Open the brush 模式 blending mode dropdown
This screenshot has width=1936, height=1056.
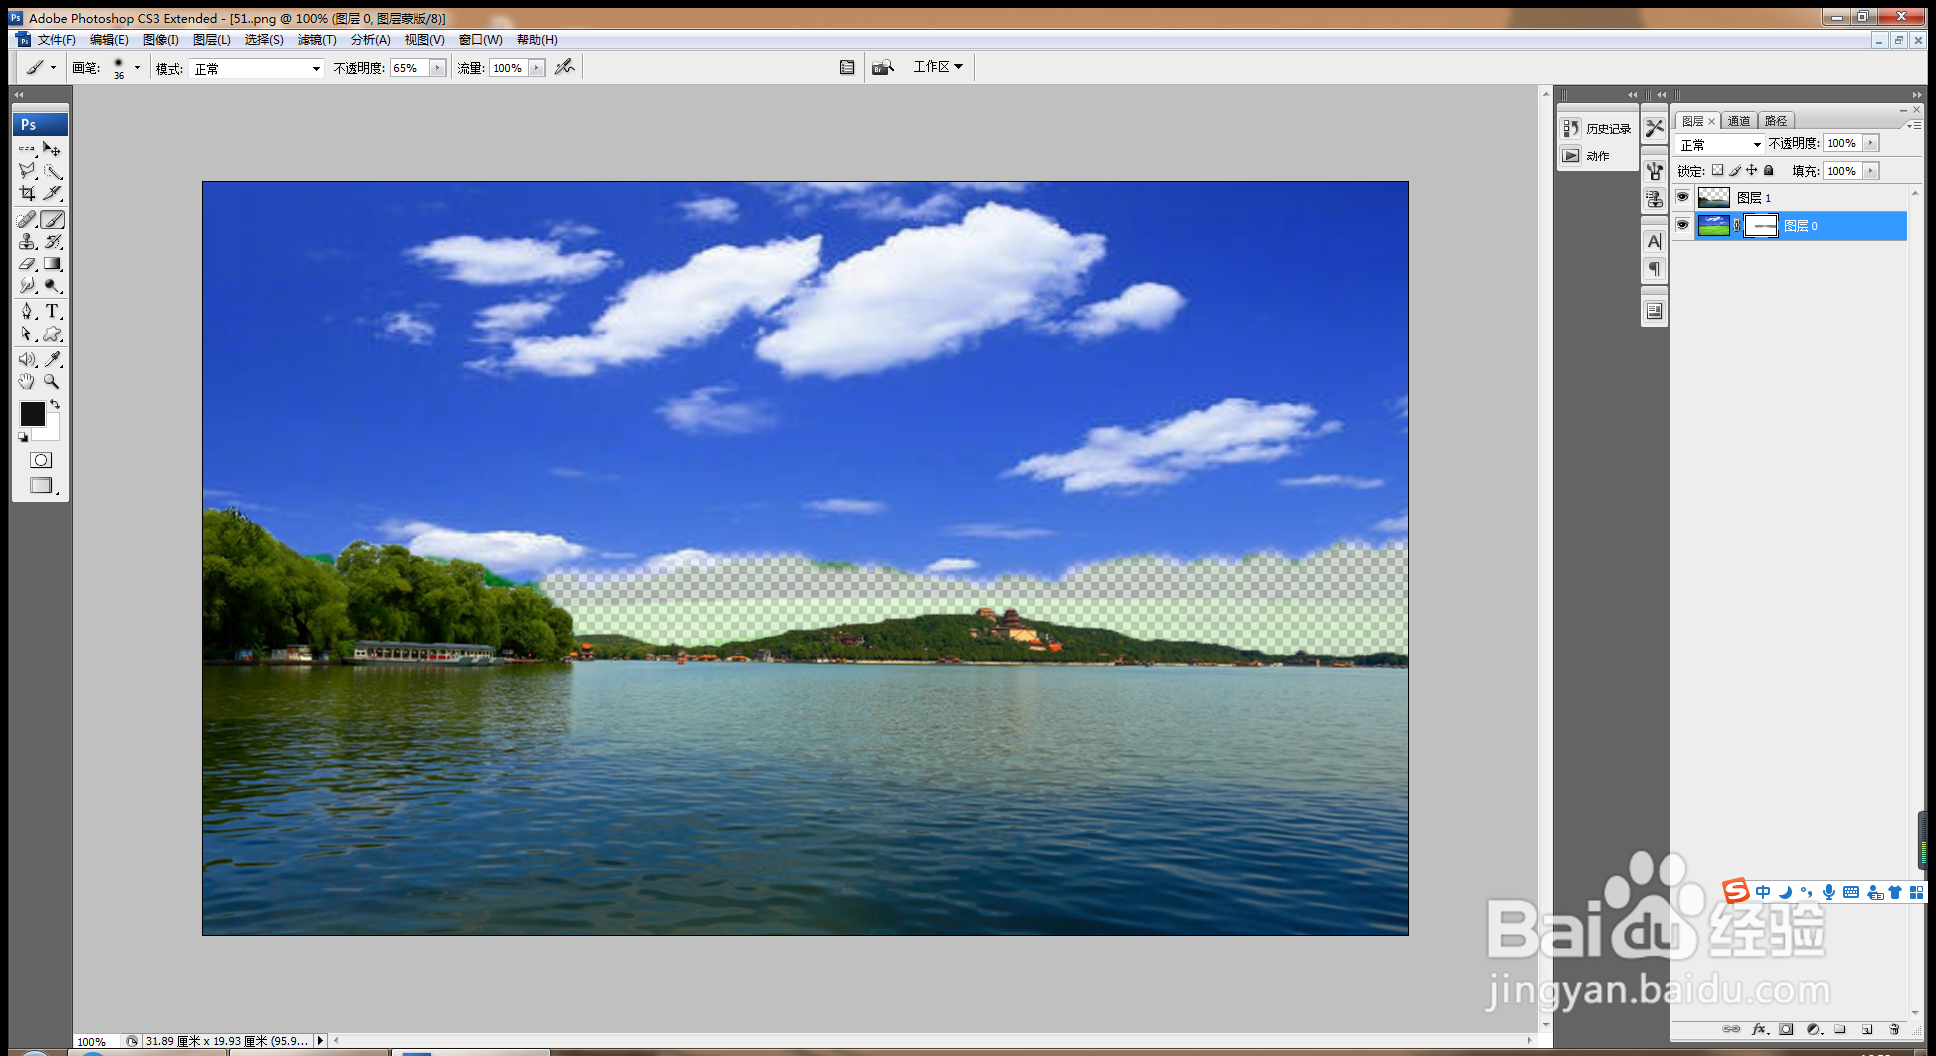257,68
